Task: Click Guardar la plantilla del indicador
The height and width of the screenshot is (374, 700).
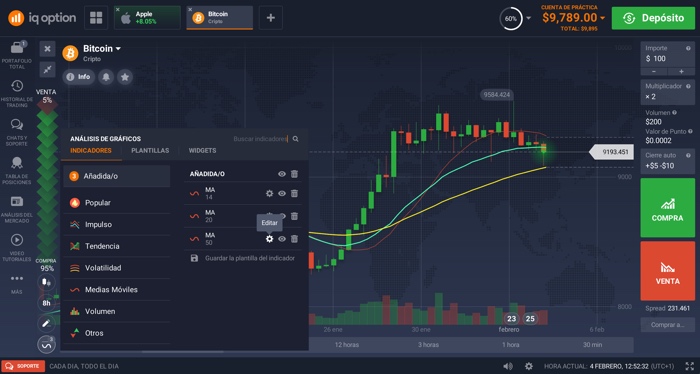Action: tap(243, 258)
